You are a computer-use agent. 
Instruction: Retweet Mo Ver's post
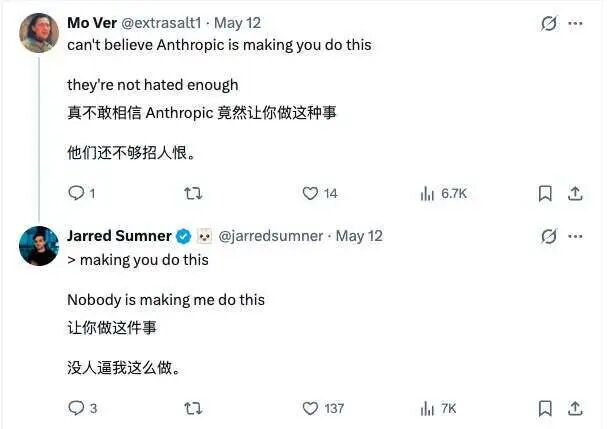click(193, 193)
